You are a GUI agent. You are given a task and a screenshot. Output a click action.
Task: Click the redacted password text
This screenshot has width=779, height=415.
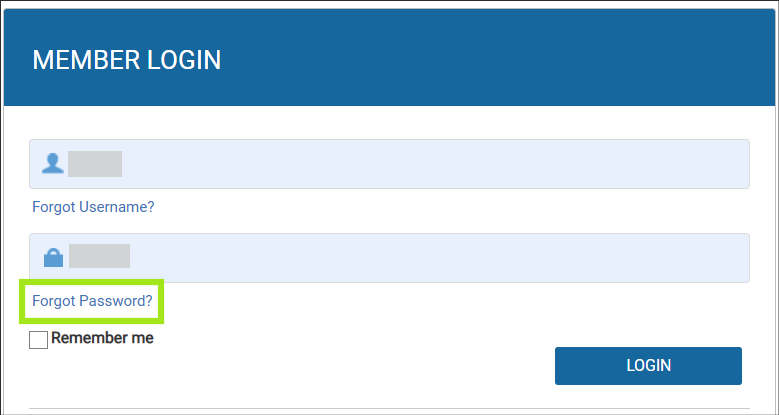coord(99,256)
